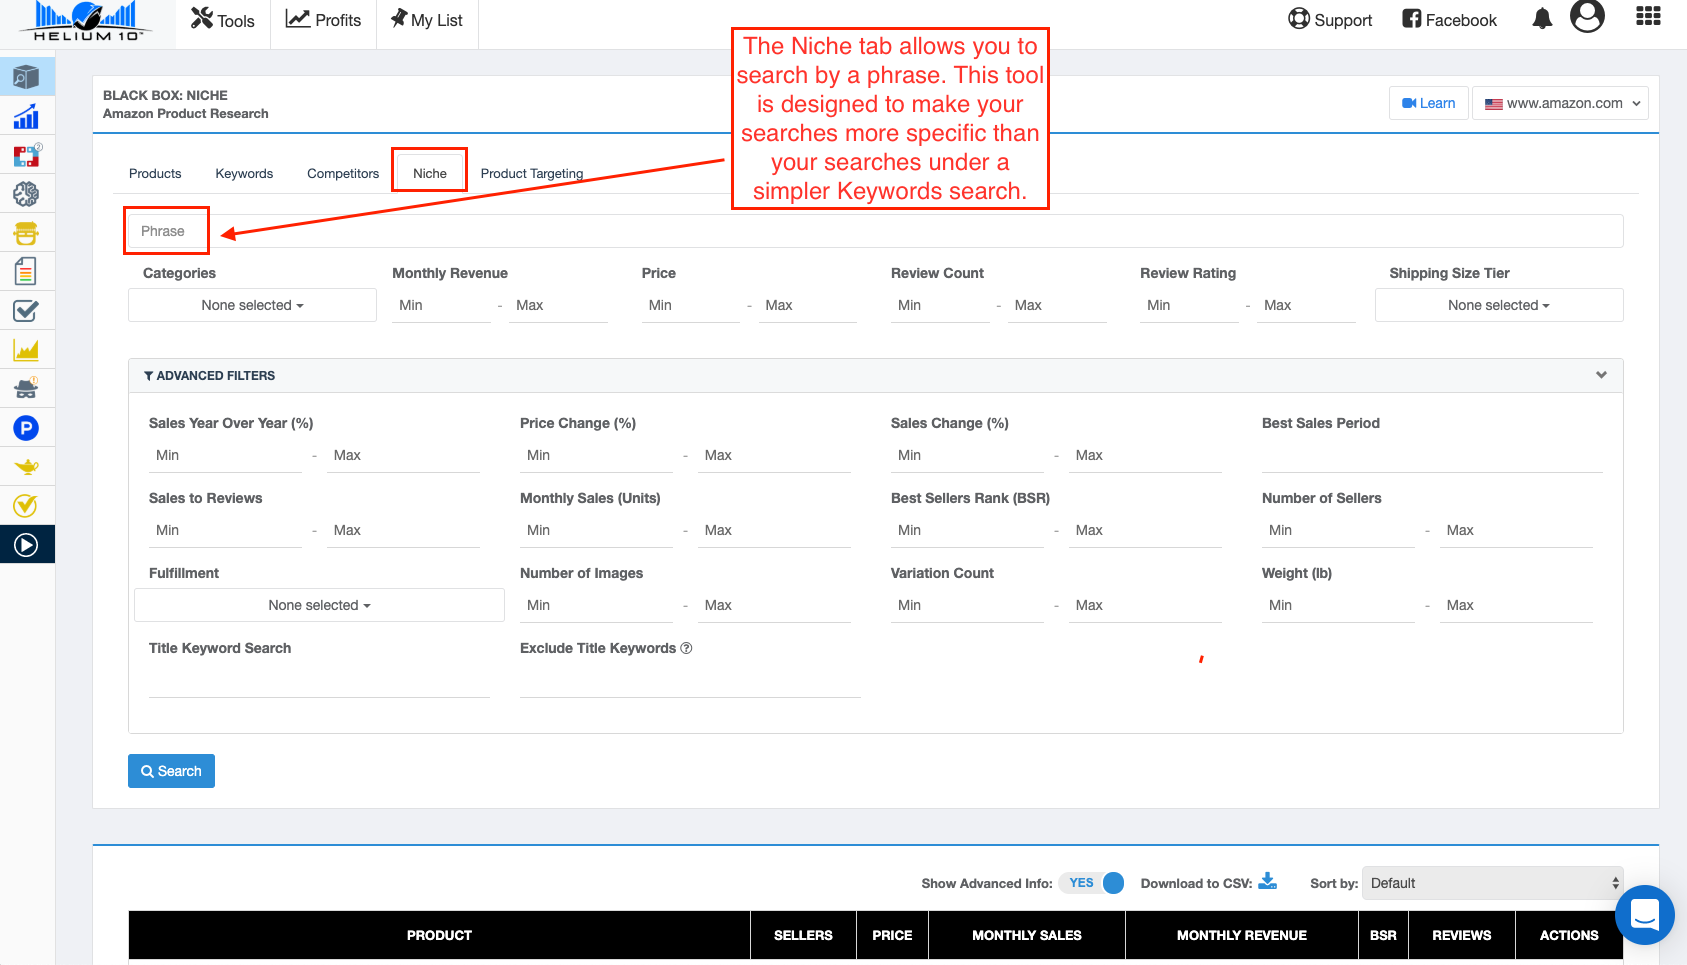Collapse the Advanced Filters chevron
The image size is (1687, 965).
[x=1601, y=375]
